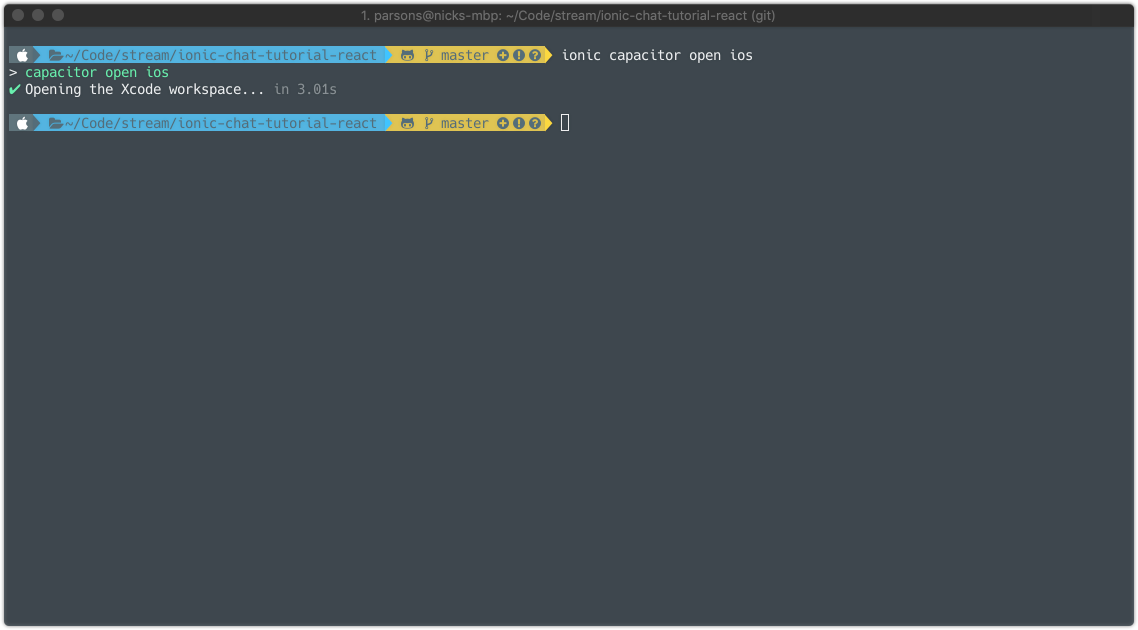Click the folder icon in the second prompt path
Screen dimensions: 1138x630
click(55, 123)
